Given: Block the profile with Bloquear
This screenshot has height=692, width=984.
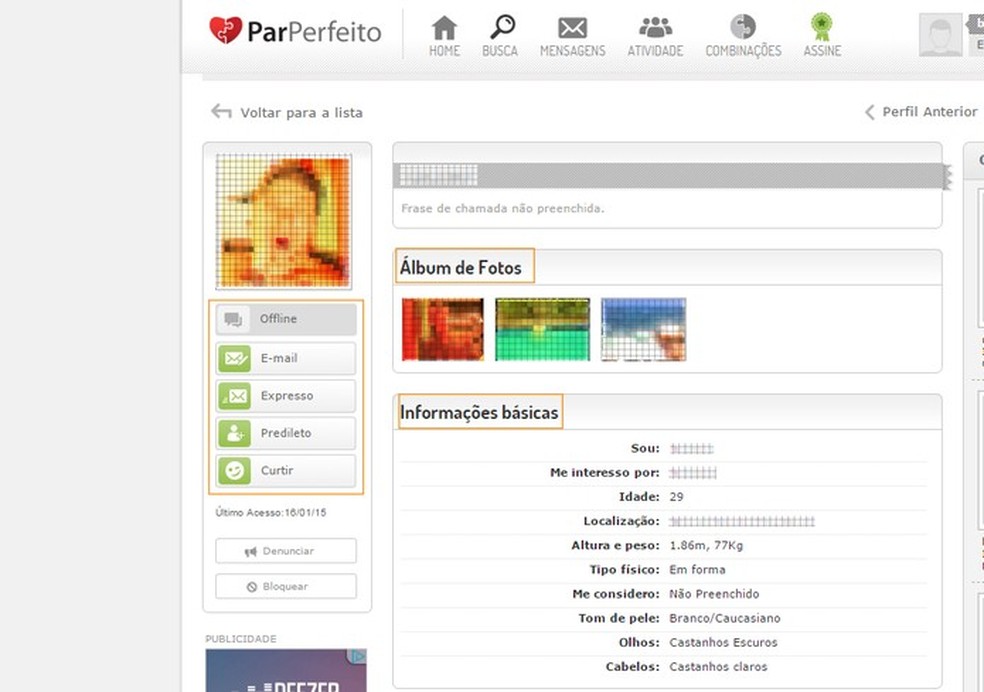Looking at the screenshot, I should click(x=285, y=586).
